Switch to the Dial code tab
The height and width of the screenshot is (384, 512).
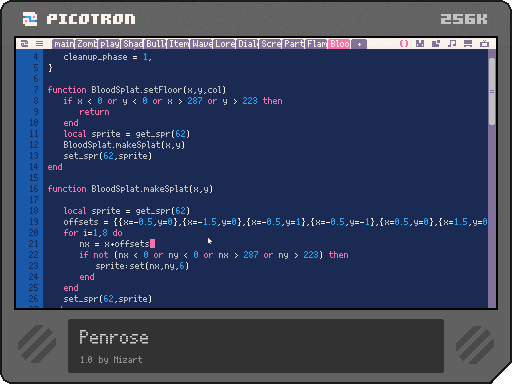point(248,44)
